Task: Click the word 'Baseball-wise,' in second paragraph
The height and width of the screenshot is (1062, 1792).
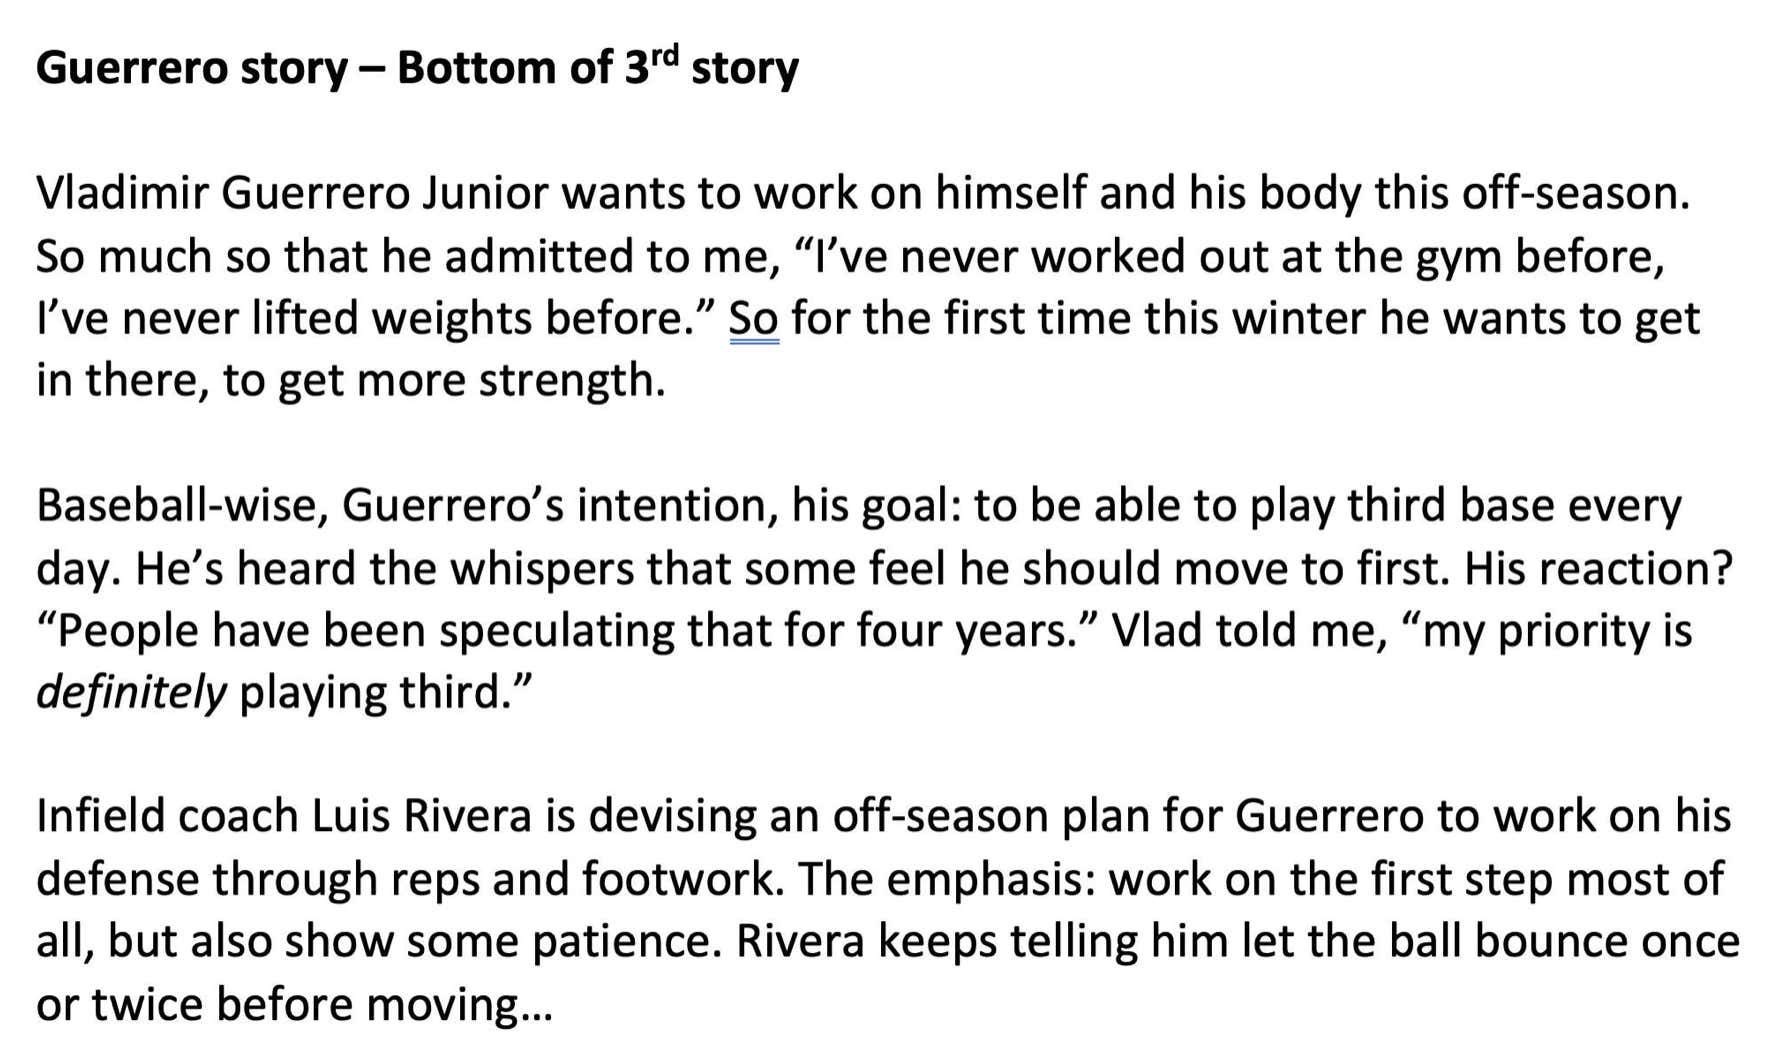Action: pos(183,506)
